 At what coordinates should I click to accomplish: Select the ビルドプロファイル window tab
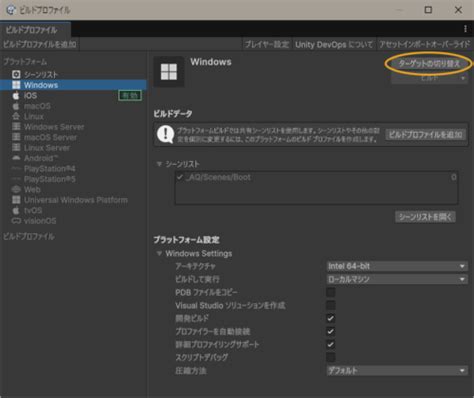tap(35, 30)
